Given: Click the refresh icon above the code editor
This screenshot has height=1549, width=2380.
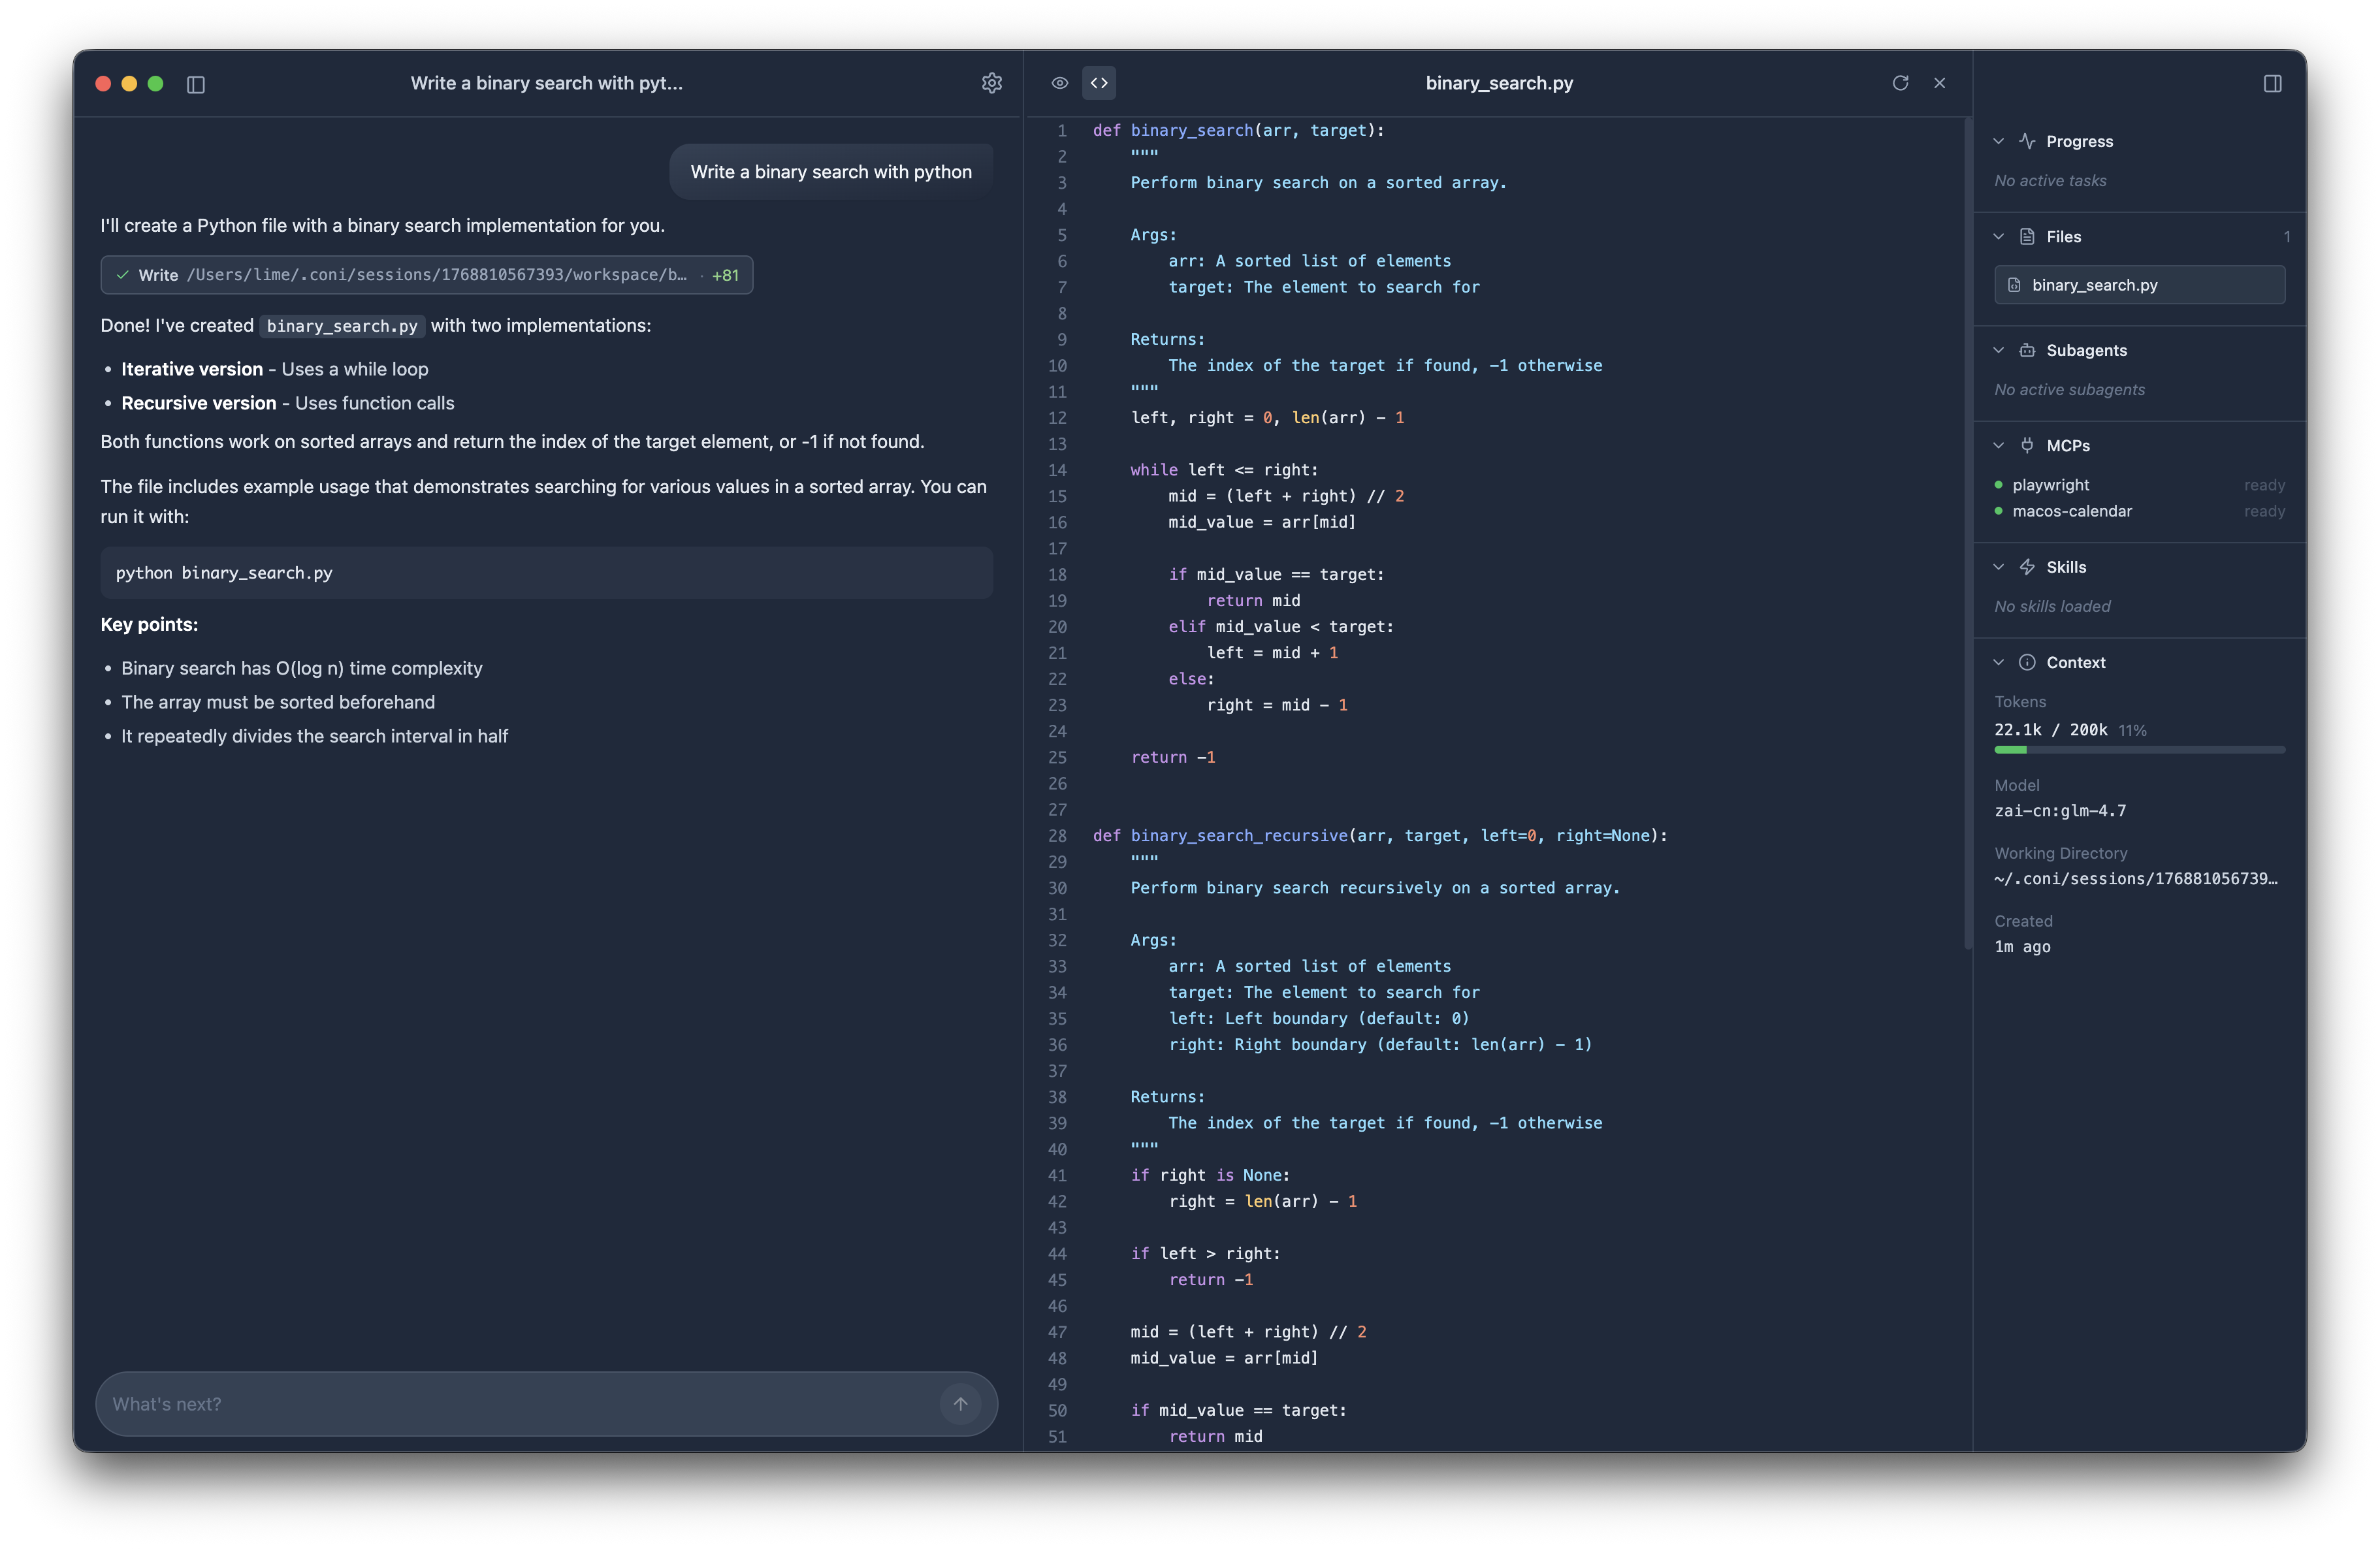Looking at the screenshot, I should (1901, 83).
